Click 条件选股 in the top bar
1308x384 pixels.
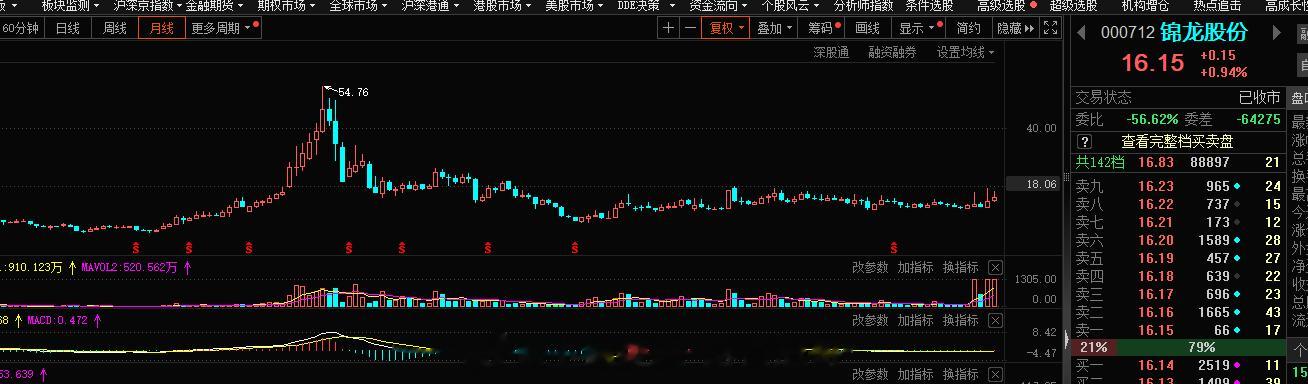click(929, 6)
